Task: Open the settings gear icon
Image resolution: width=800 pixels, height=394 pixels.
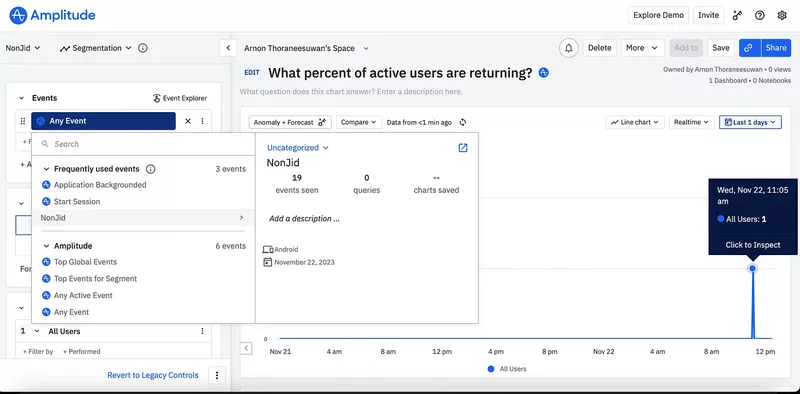Action: 782,15
